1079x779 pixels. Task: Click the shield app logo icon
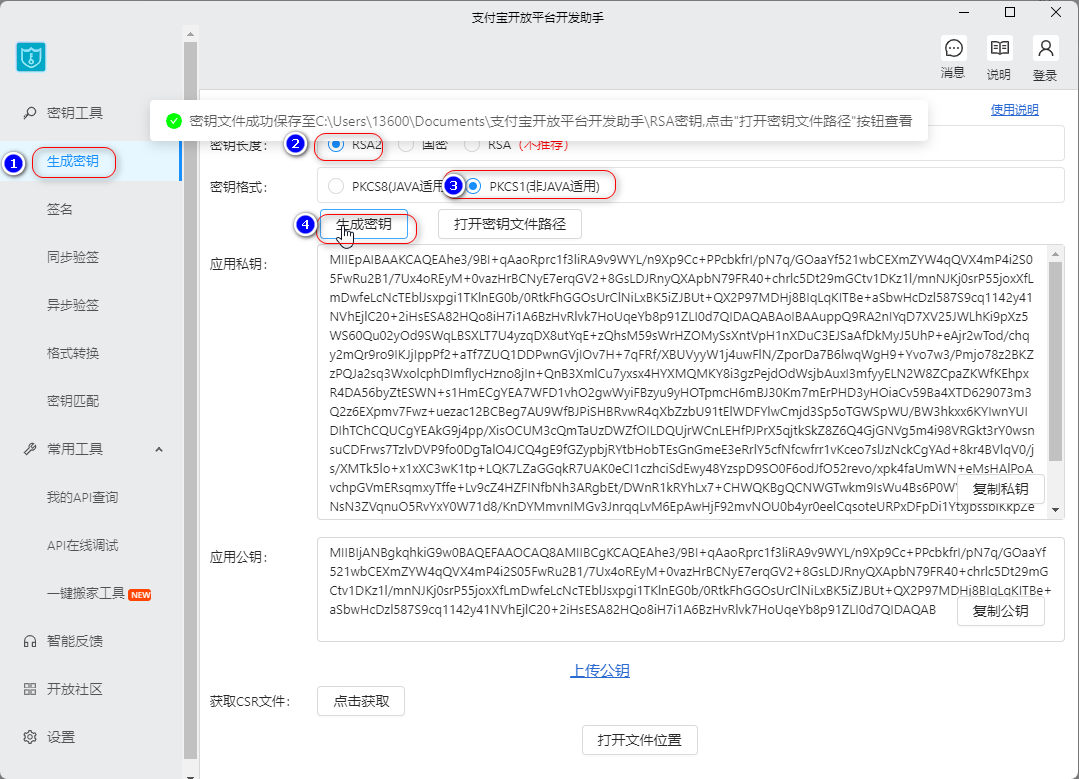pyautogui.click(x=31, y=57)
